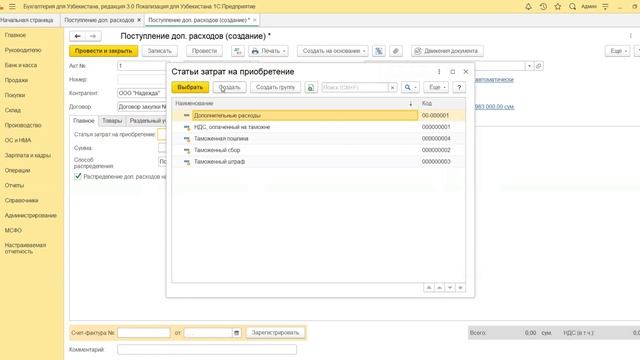This screenshot has height=360, width=640.
Task: Open the history clock icon
Action: click(x=543, y=7)
